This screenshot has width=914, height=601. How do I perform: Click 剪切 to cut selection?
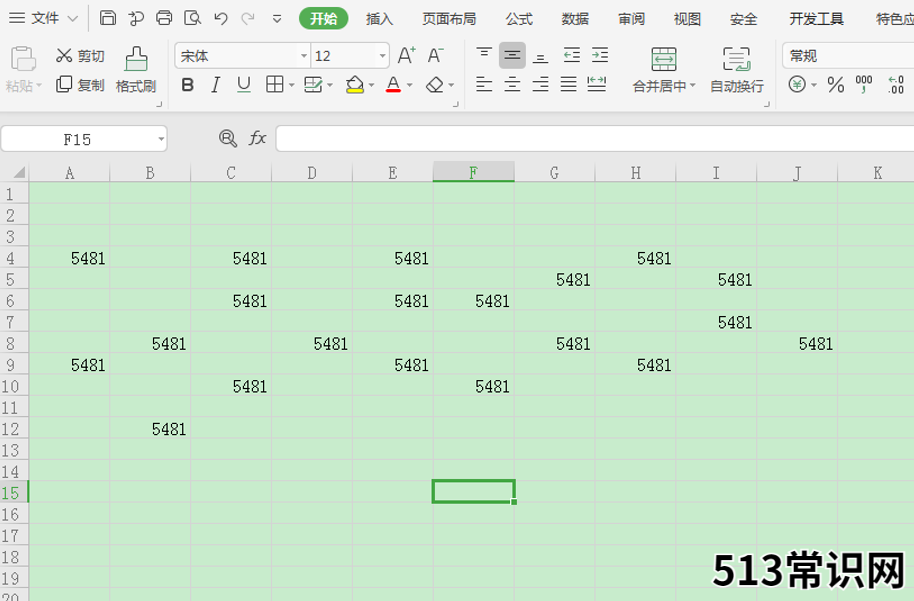[80, 56]
